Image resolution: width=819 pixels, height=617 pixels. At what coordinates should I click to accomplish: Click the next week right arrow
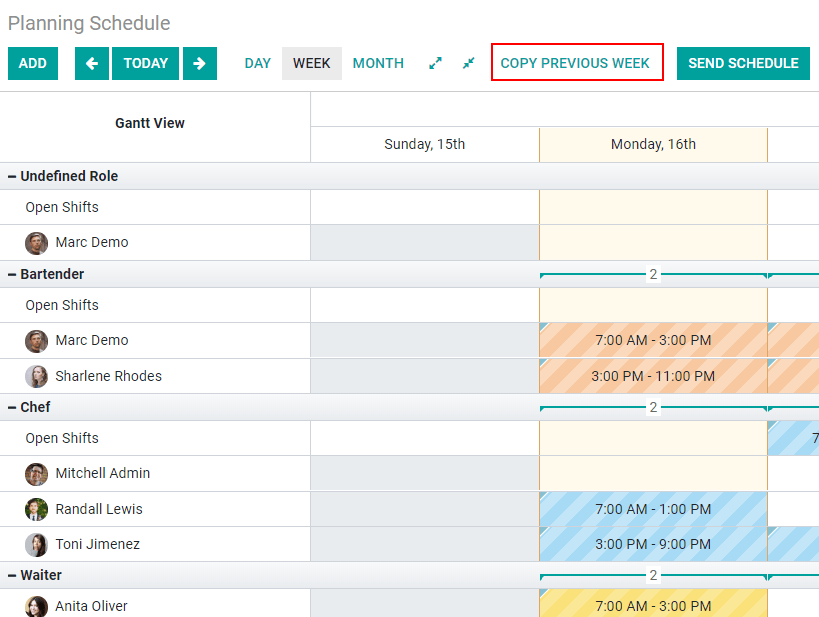pyautogui.click(x=200, y=63)
